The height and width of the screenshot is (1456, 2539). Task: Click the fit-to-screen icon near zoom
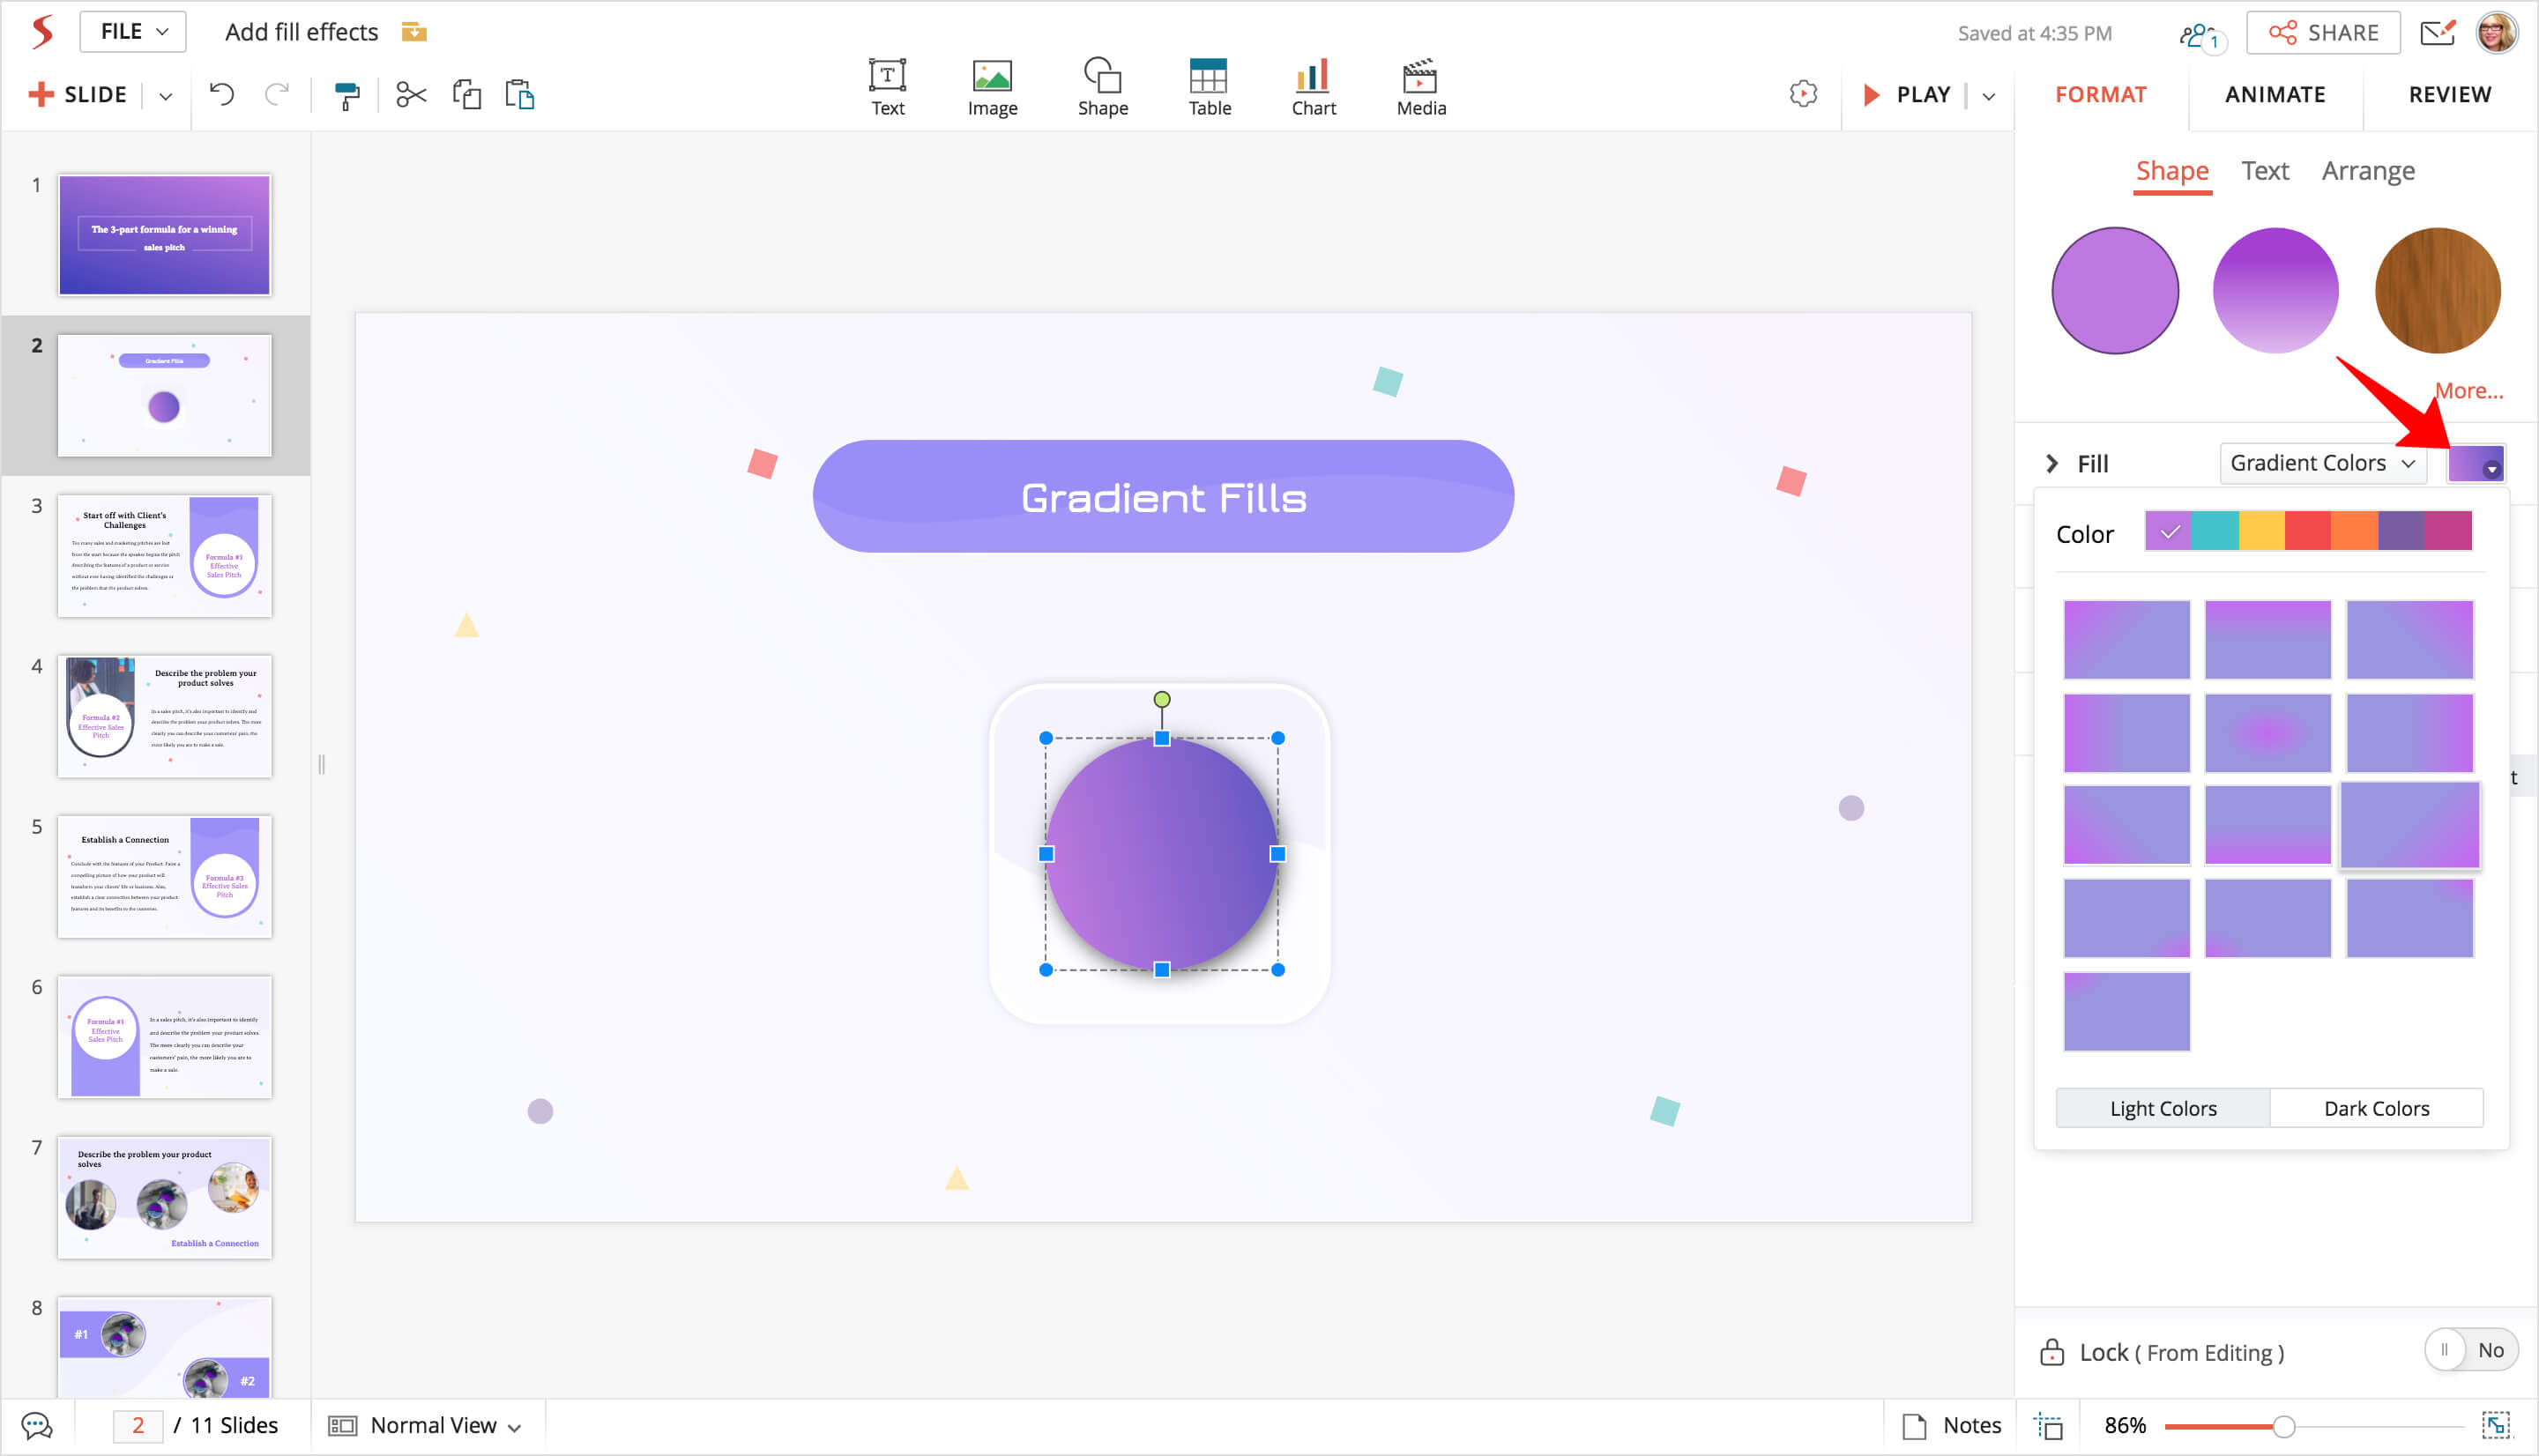[x=2496, y=1425]
